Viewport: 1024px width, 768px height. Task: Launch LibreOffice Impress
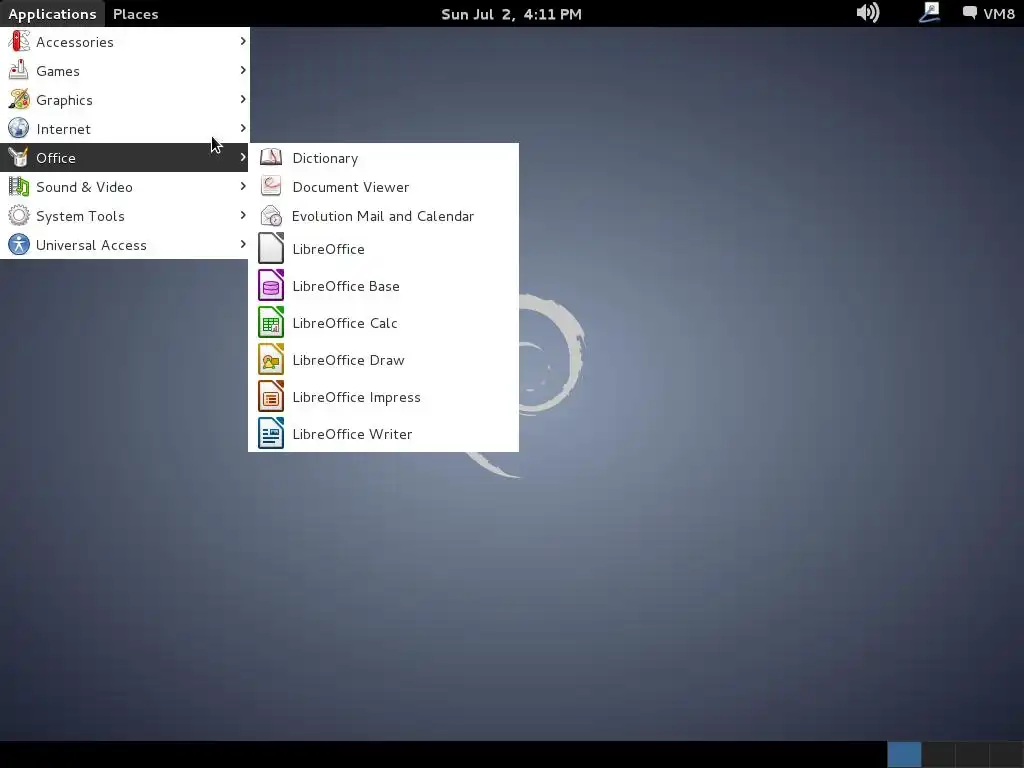click(383, 396)
